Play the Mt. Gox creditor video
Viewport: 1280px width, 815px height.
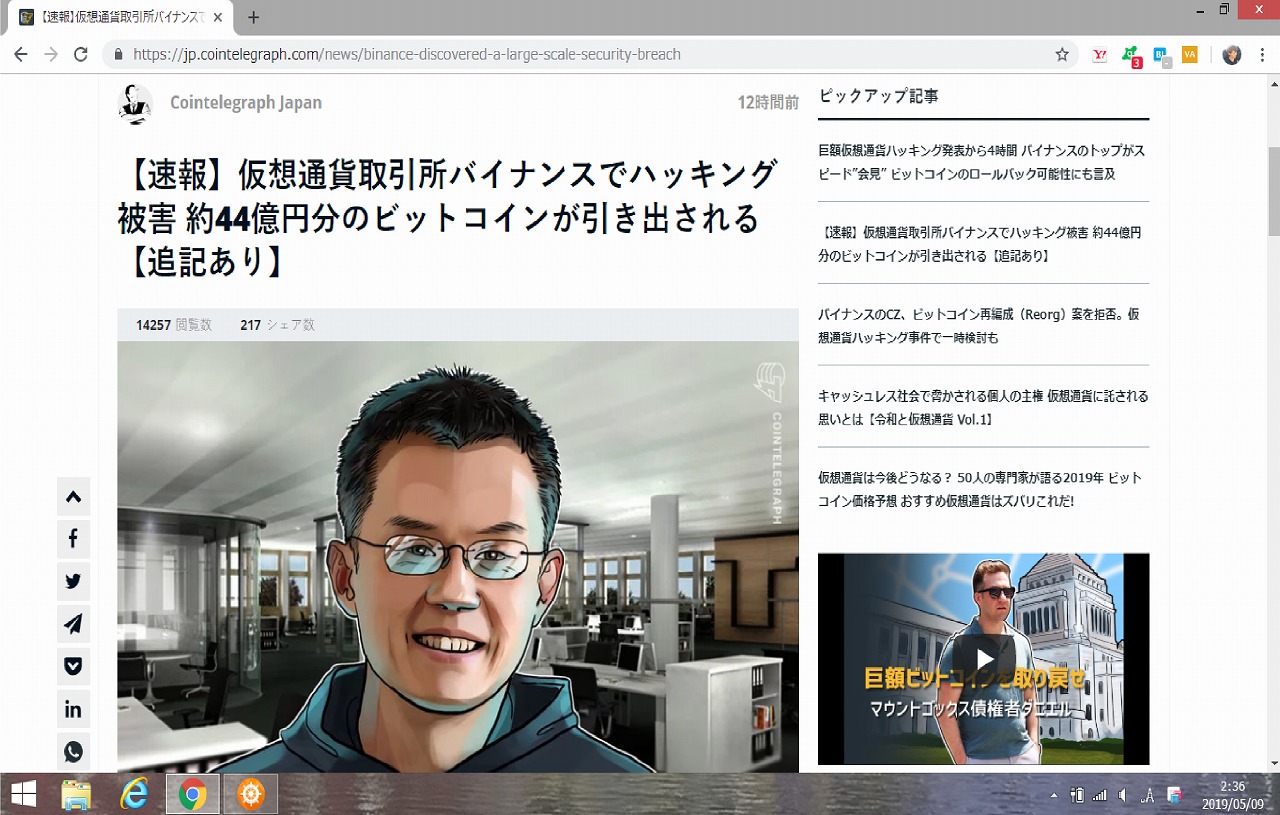pyautogui.click(x=984, y=658)
